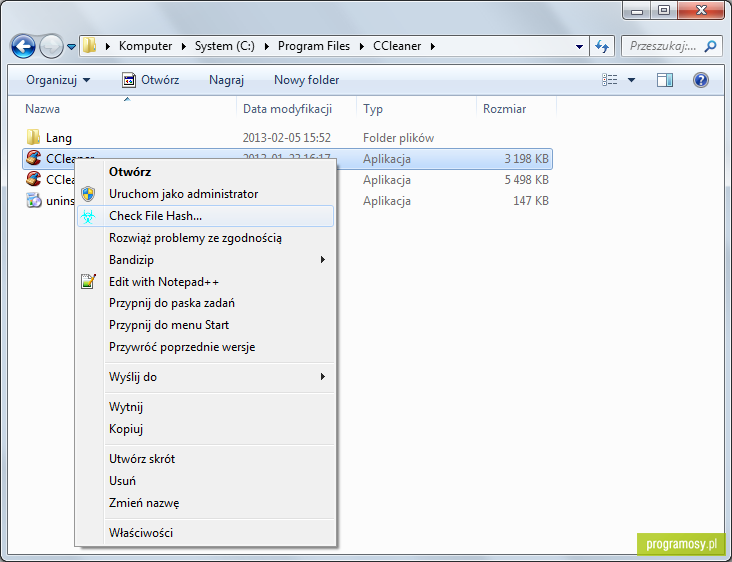Choose Edit with Notepad++
This screenshot has height=562, width=732.
205,281
